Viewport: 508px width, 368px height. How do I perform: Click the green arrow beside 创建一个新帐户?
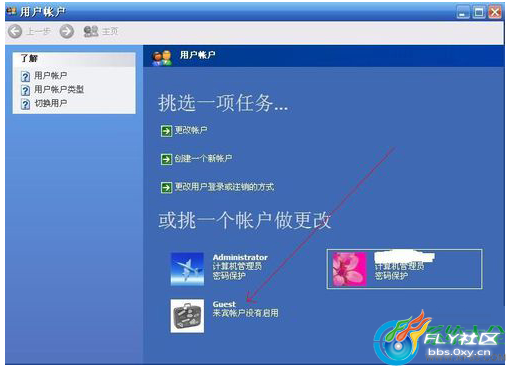tap(166, 159)
